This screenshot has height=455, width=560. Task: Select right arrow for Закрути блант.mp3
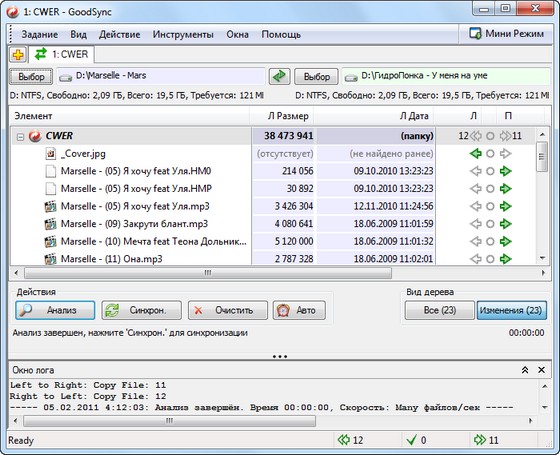coord(505,224)
